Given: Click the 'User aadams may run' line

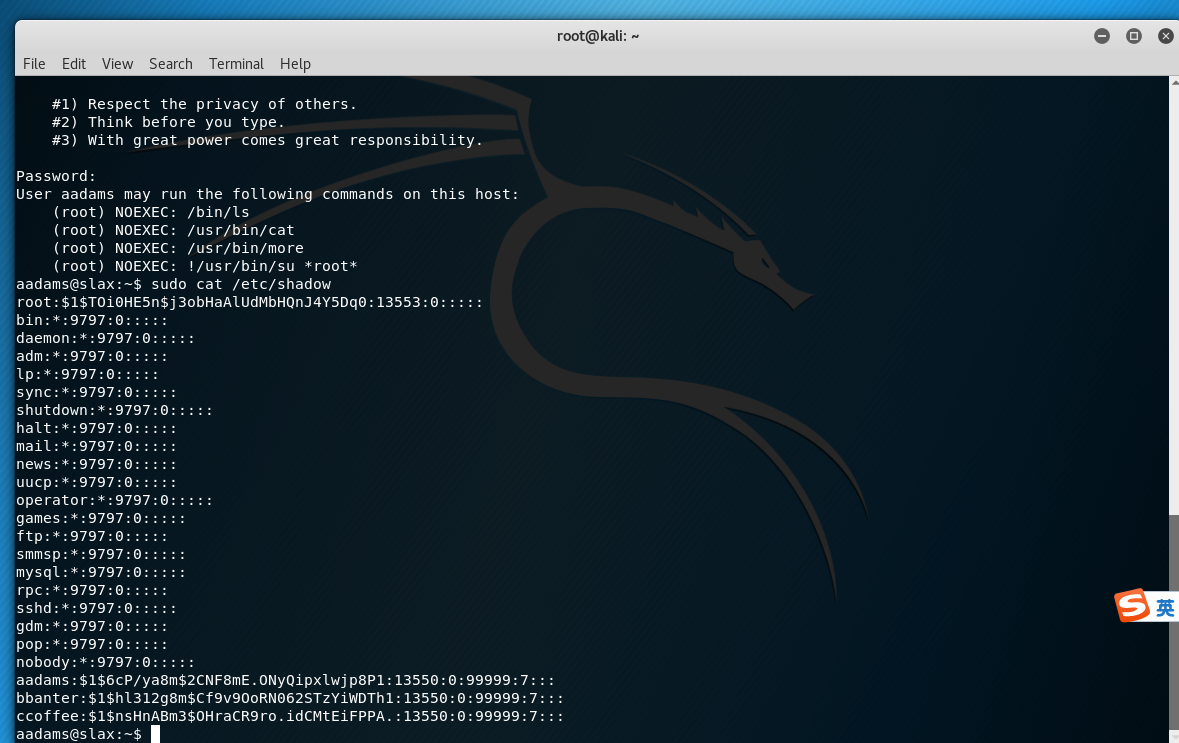Looking at the screenshot, I should click(268, 194).
